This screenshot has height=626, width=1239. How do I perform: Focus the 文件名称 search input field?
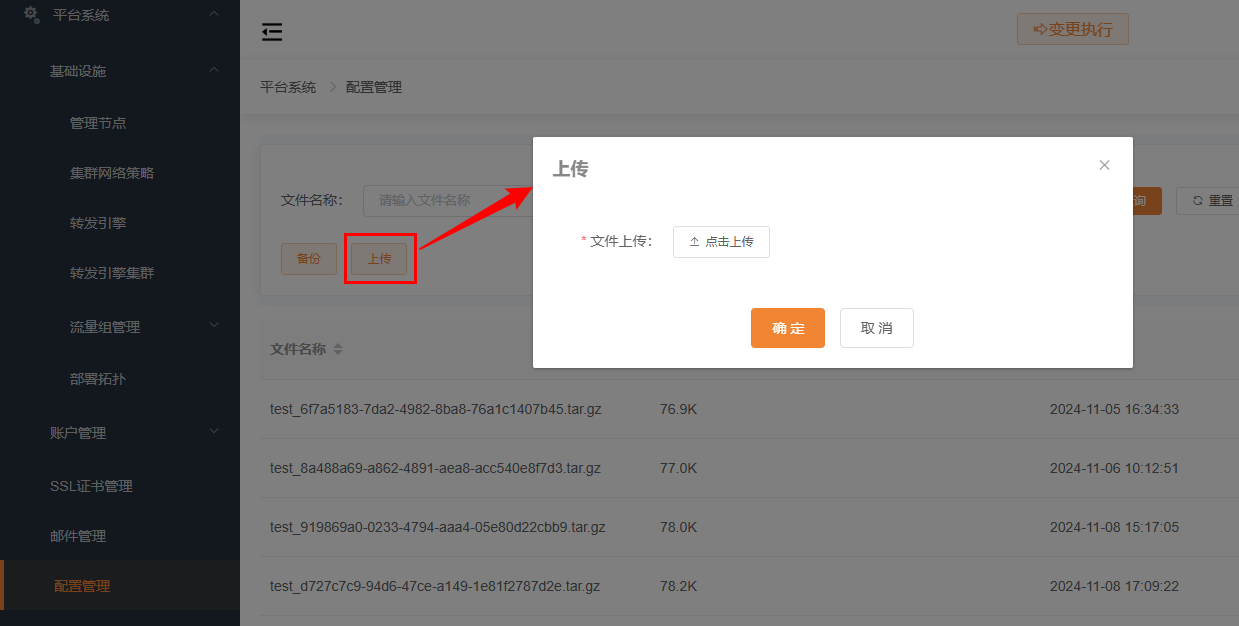pos(445,201)
